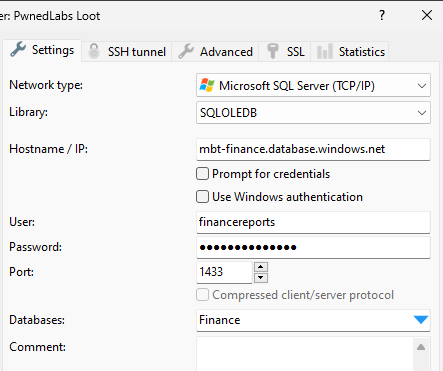Close the session manager dialog
The image size is (443, 371).
click(x=427, y=15)
